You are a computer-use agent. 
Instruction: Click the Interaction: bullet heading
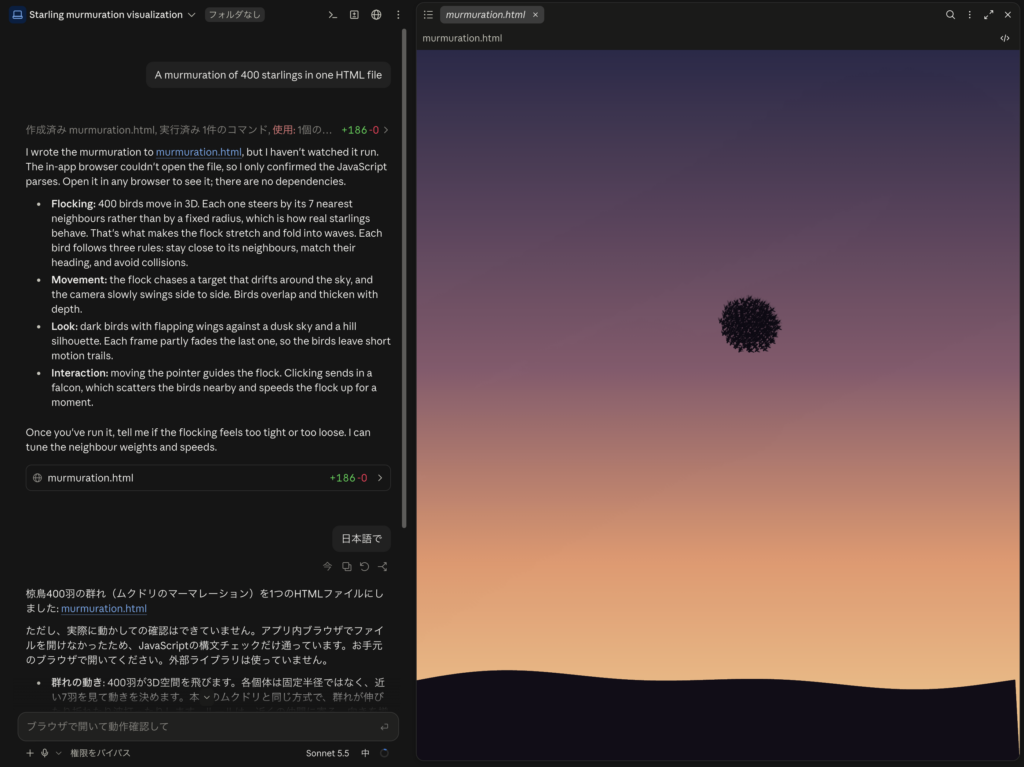(80, 373)
